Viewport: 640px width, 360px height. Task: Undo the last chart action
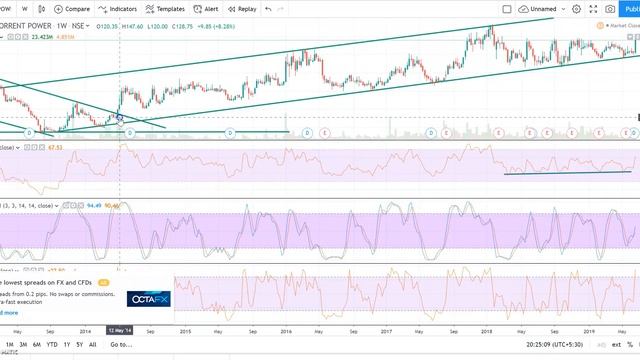[268, 9]
